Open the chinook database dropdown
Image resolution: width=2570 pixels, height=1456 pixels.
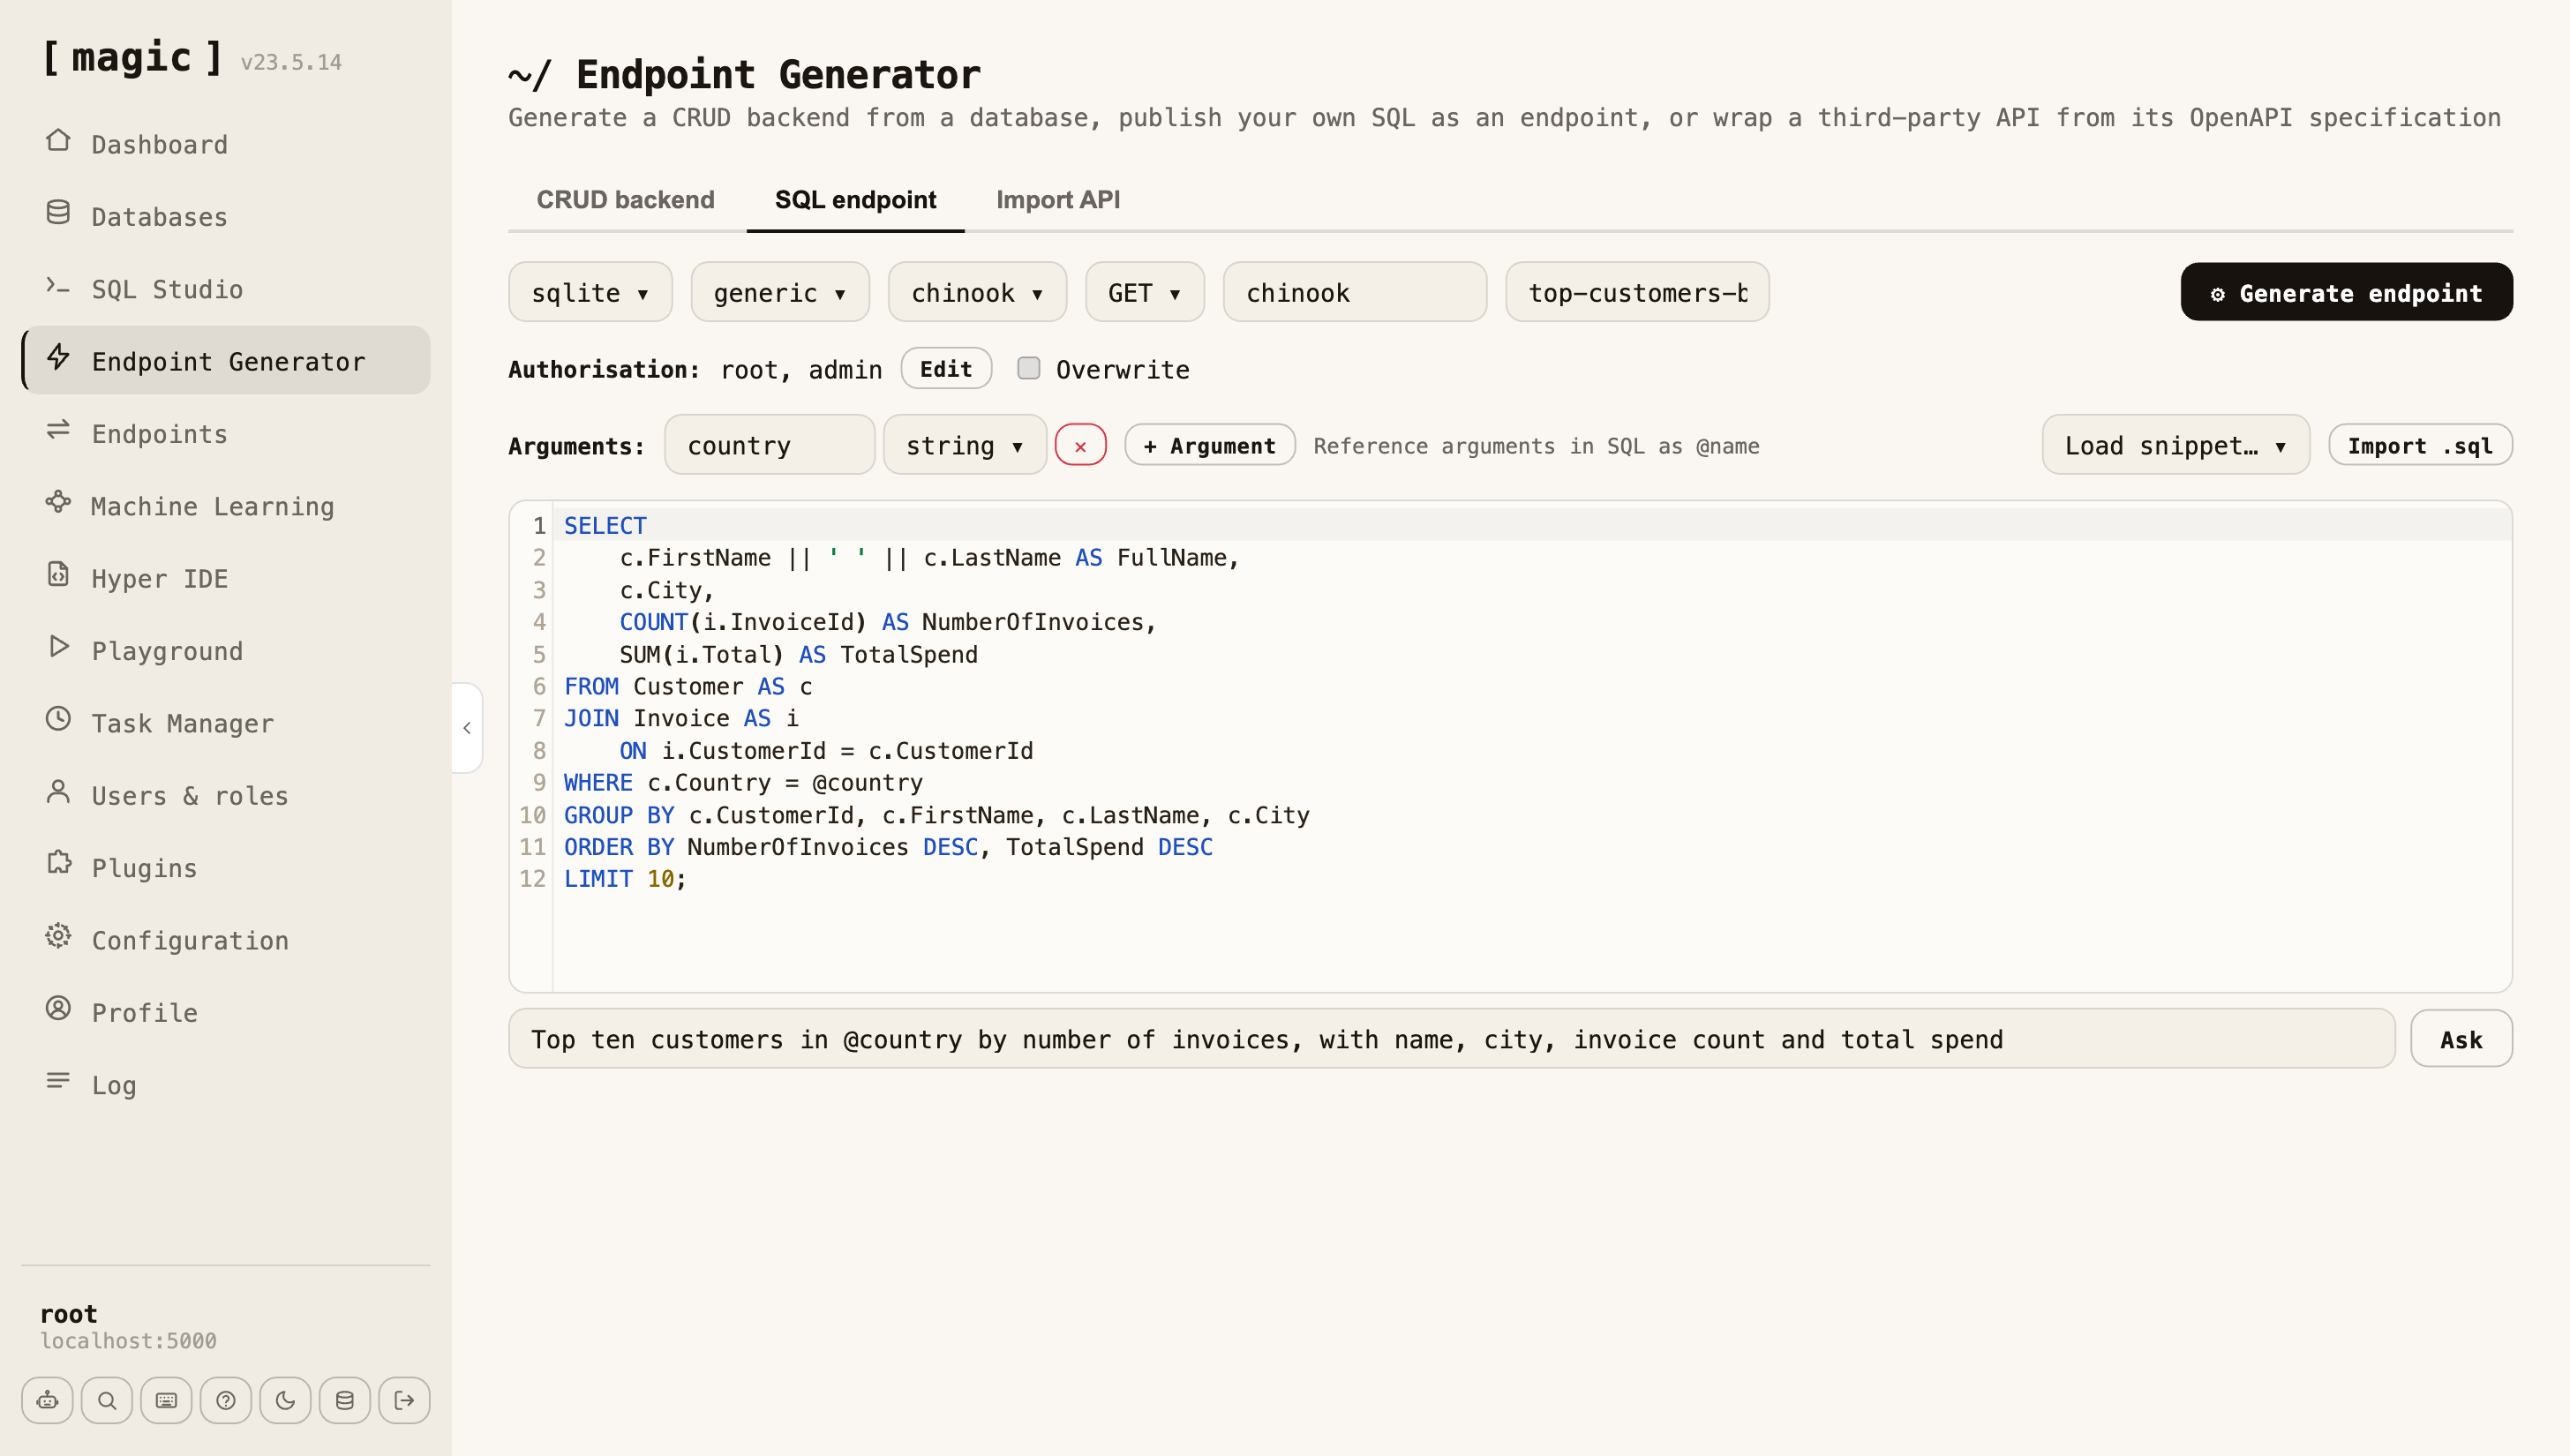pos(977,292)
